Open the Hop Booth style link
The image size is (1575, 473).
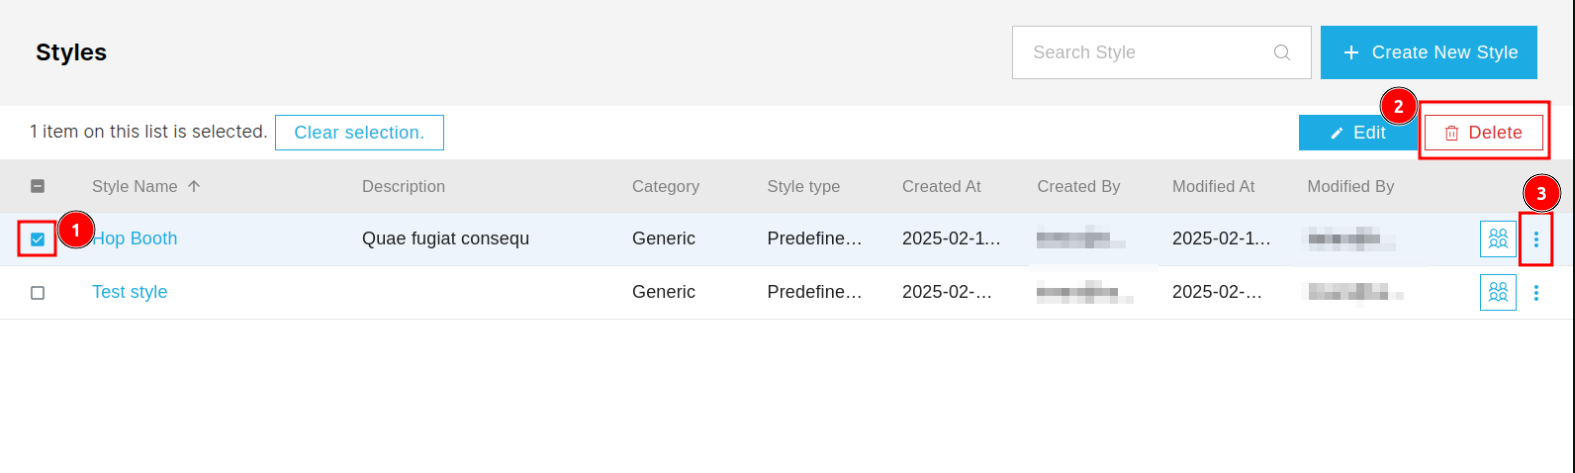[x=135, y=239]
